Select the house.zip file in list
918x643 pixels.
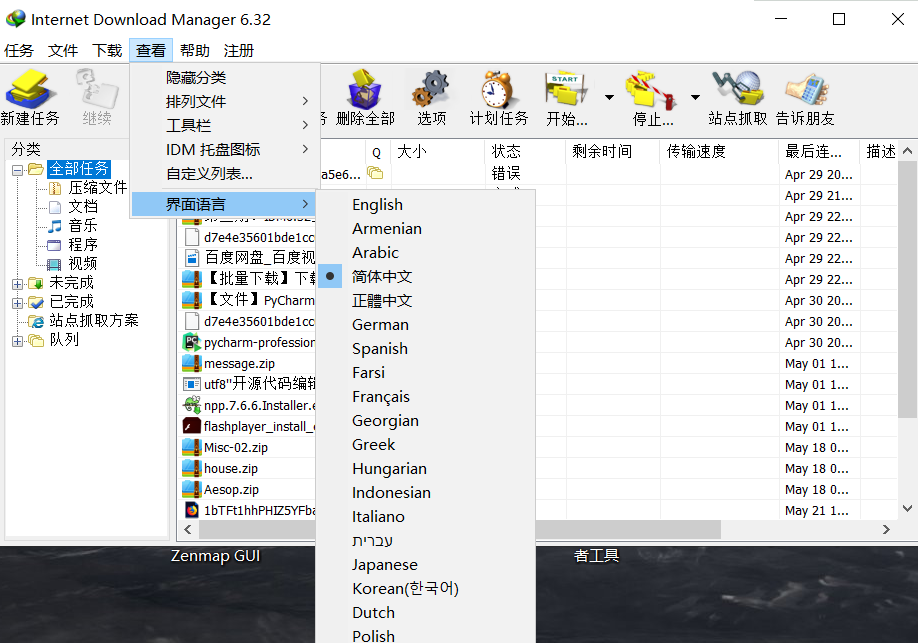[x=230, y=469]
